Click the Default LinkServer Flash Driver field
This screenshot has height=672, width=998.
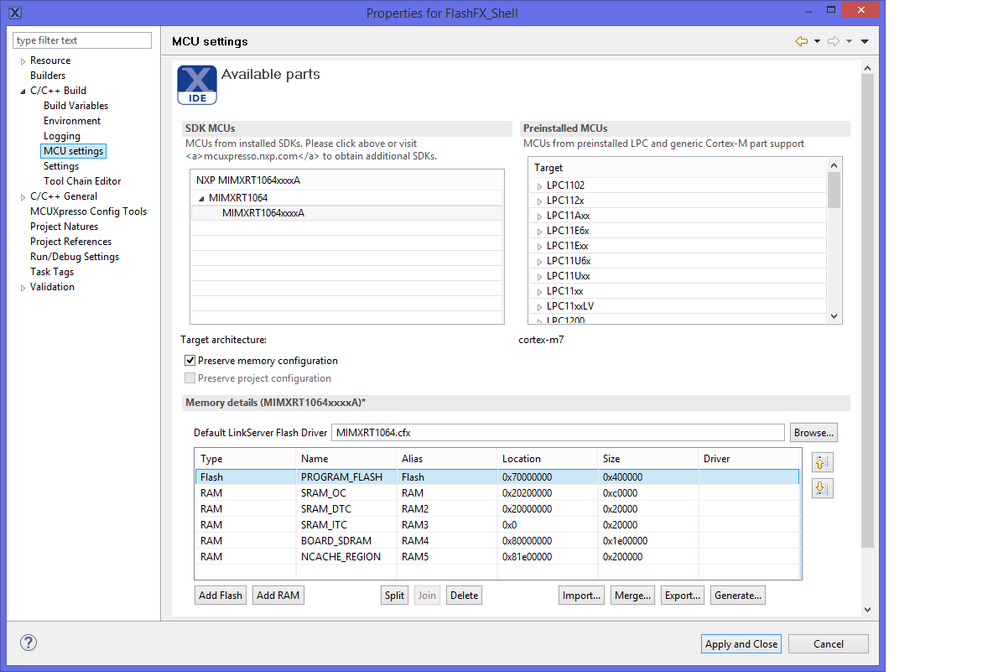558,433
